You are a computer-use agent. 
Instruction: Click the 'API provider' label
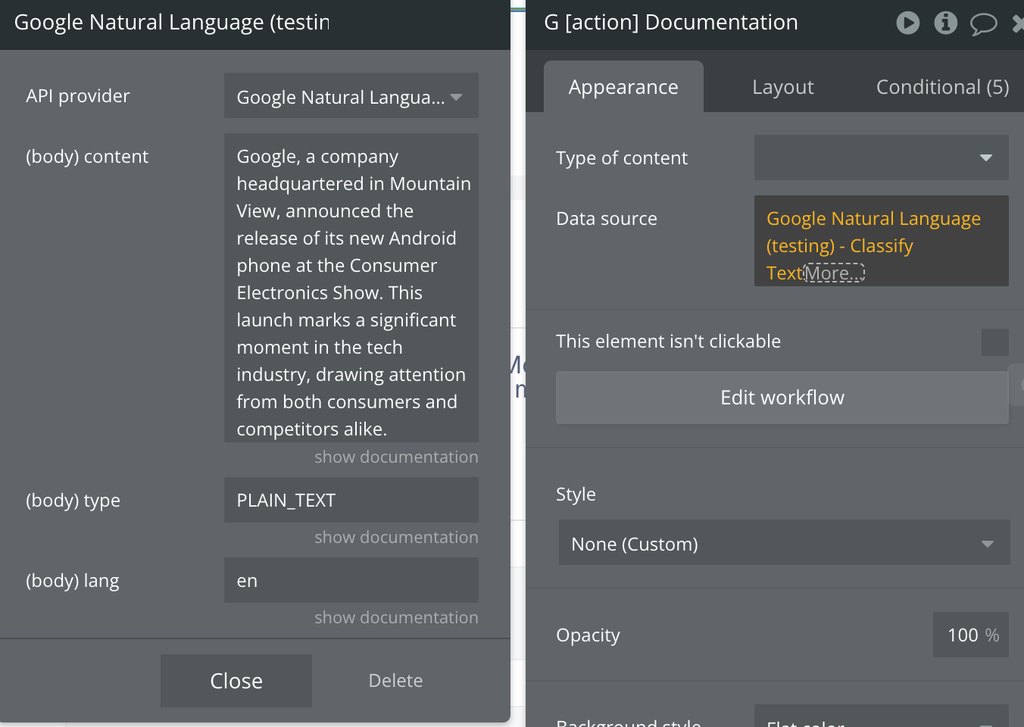(x=78, y=96)
